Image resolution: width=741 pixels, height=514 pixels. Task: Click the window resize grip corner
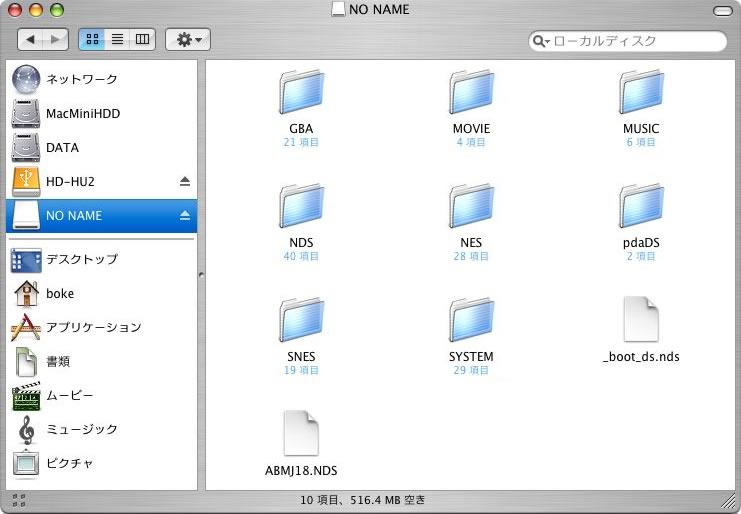pos(728,501)
